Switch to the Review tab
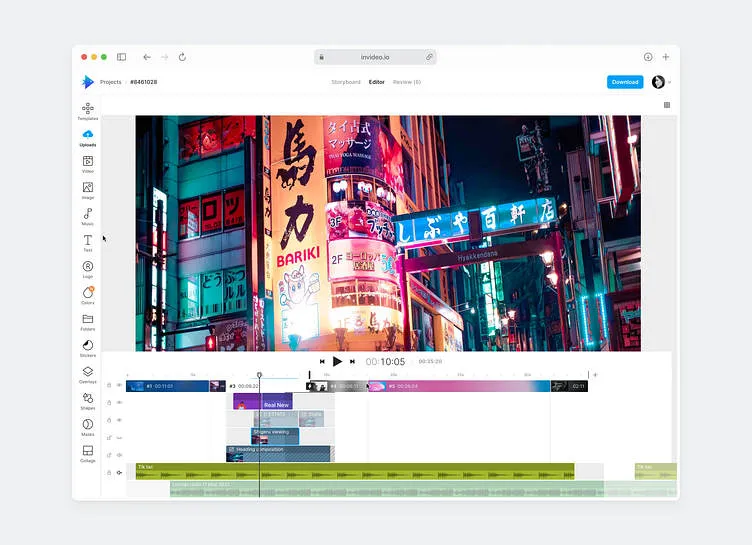Screen dimensions: 752x545 (407, 82)
